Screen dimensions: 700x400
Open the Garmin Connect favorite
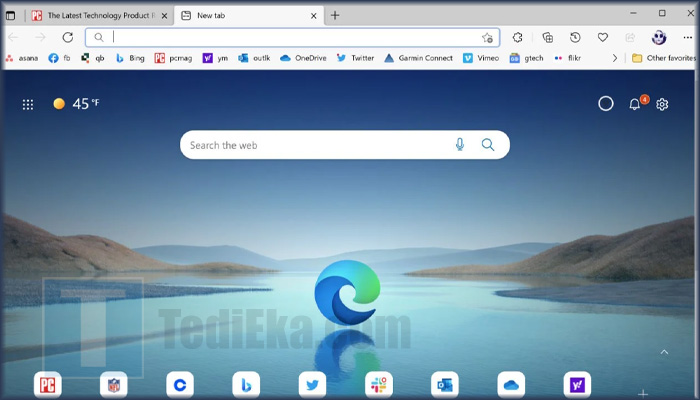(418, 58)
